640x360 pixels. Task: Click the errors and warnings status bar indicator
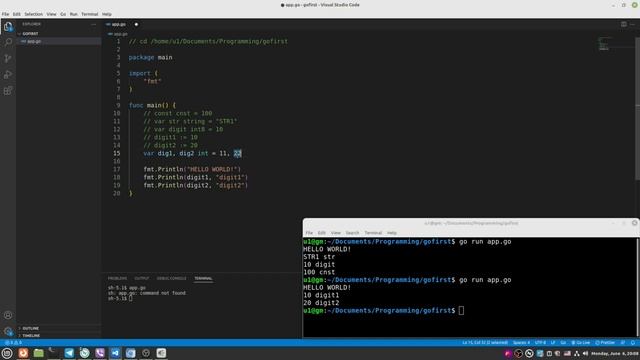coord(13,342)
